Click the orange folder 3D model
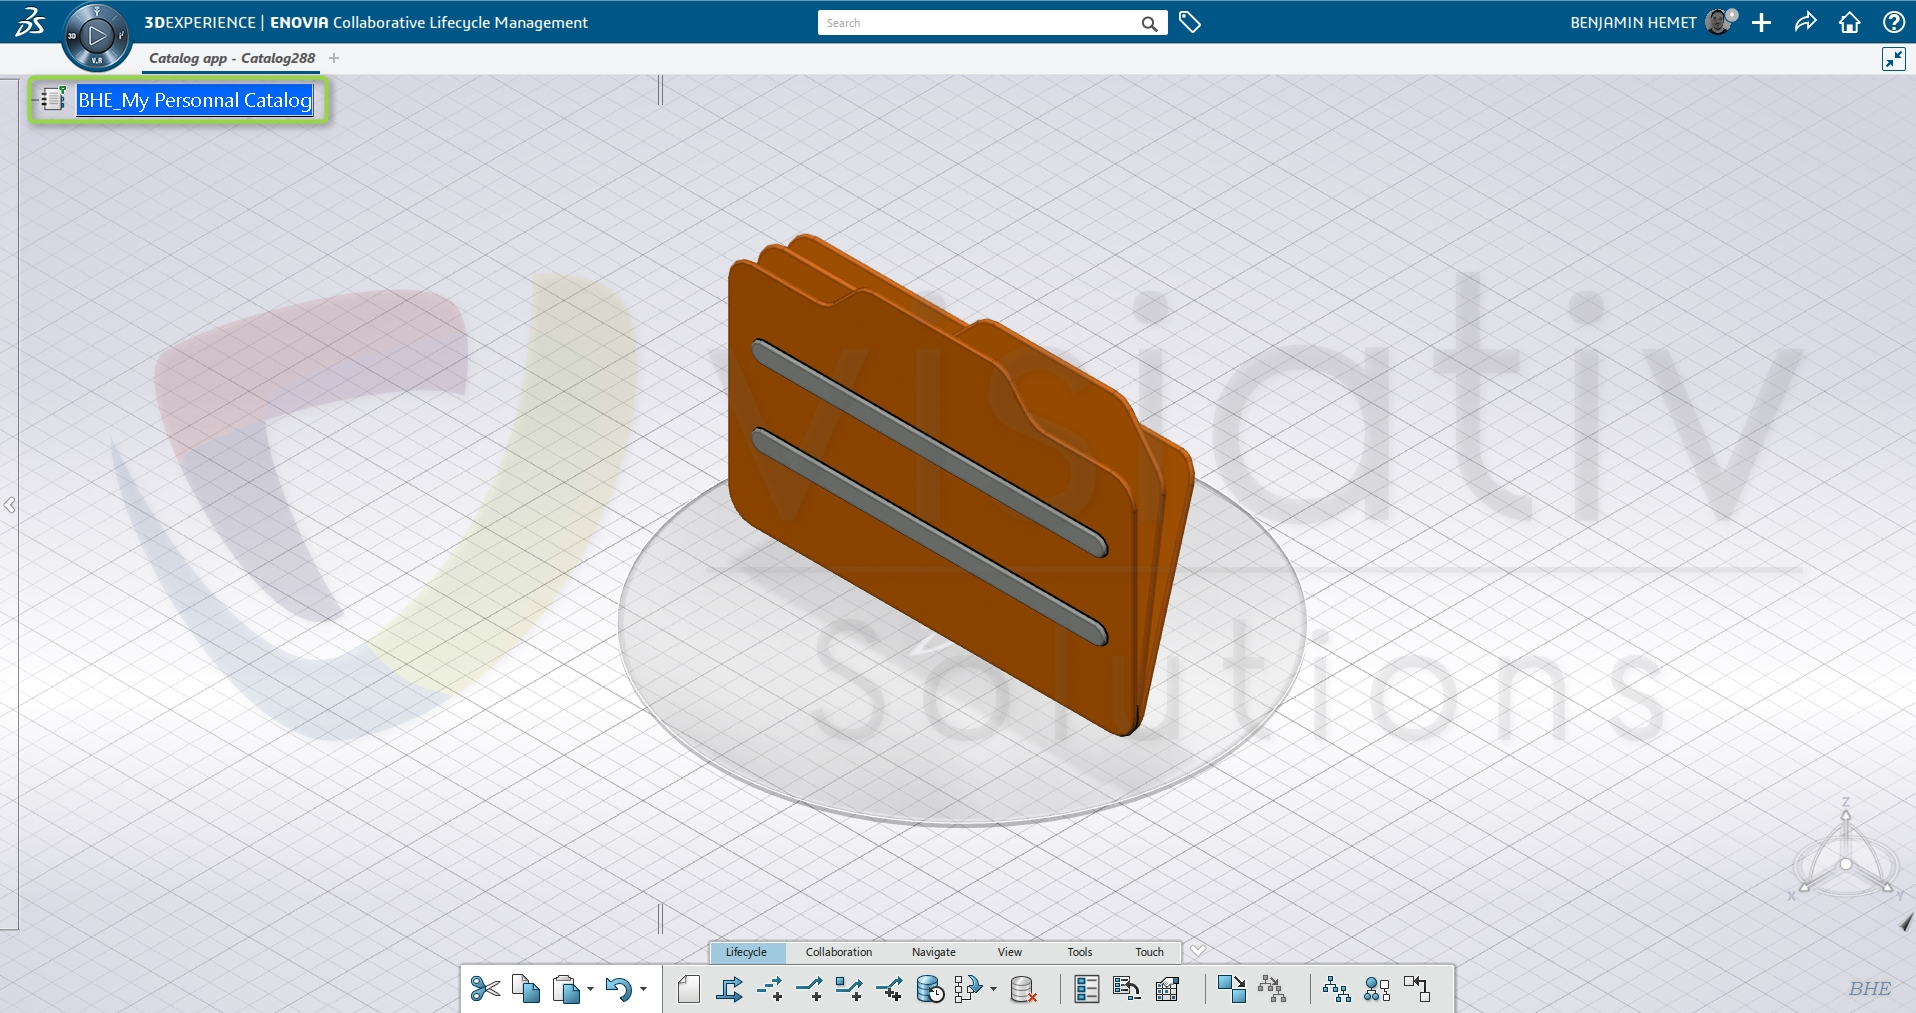 [x=960, y=485]
